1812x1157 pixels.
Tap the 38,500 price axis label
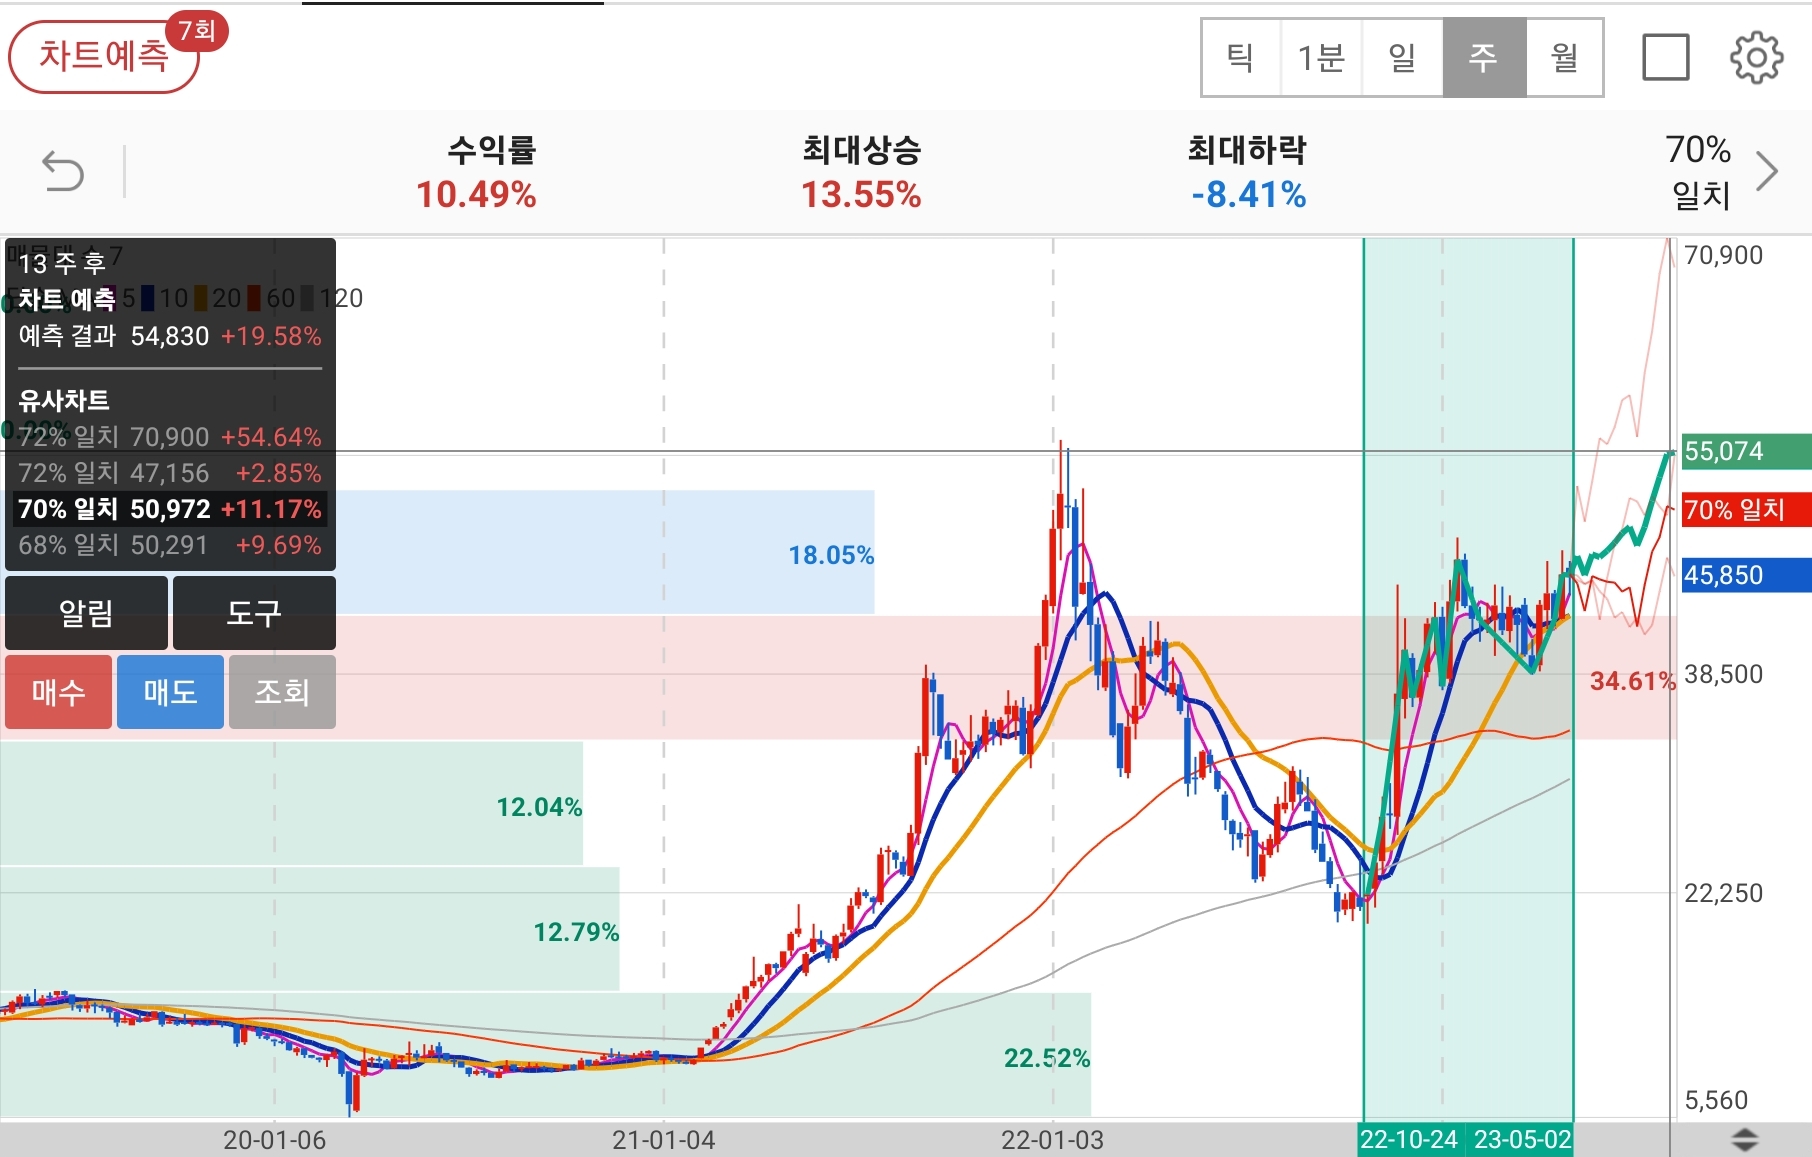[x=1724, y=674]
